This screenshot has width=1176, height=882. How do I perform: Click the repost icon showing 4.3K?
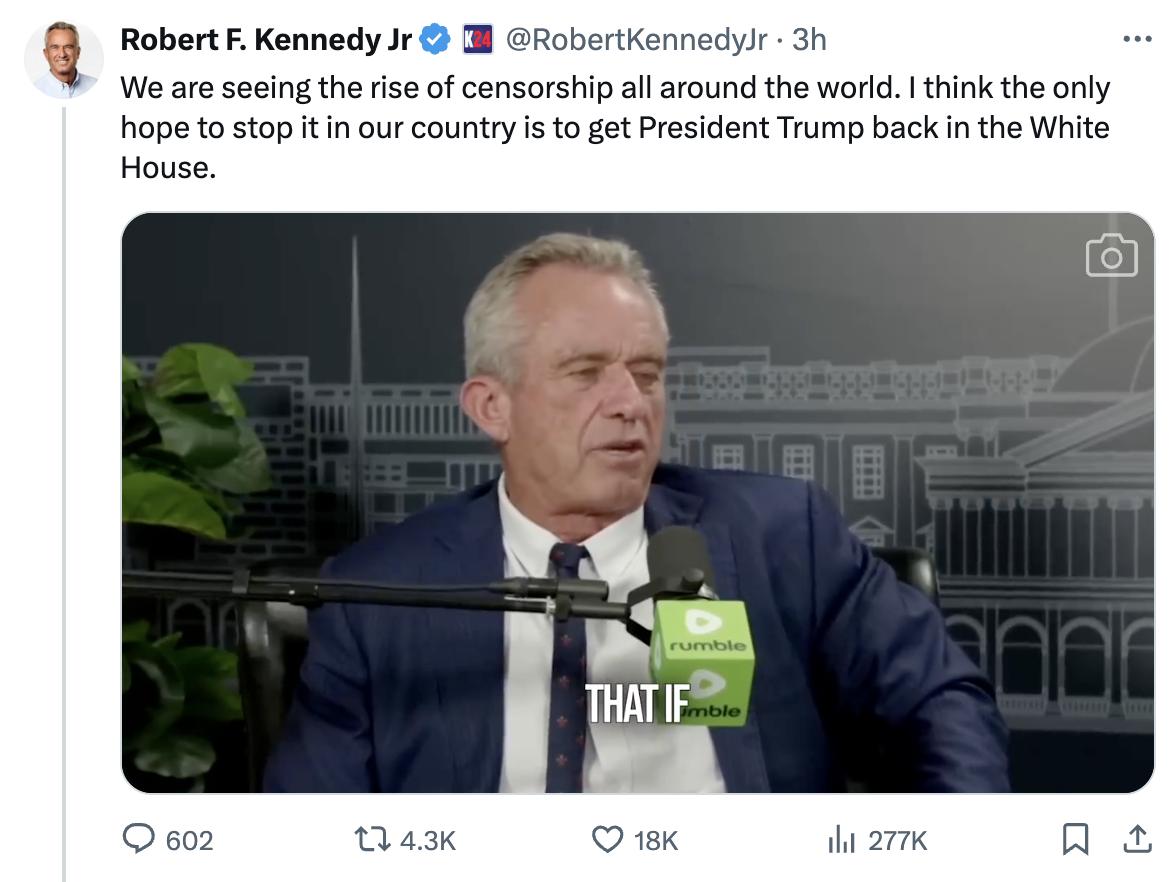point(374,841)
